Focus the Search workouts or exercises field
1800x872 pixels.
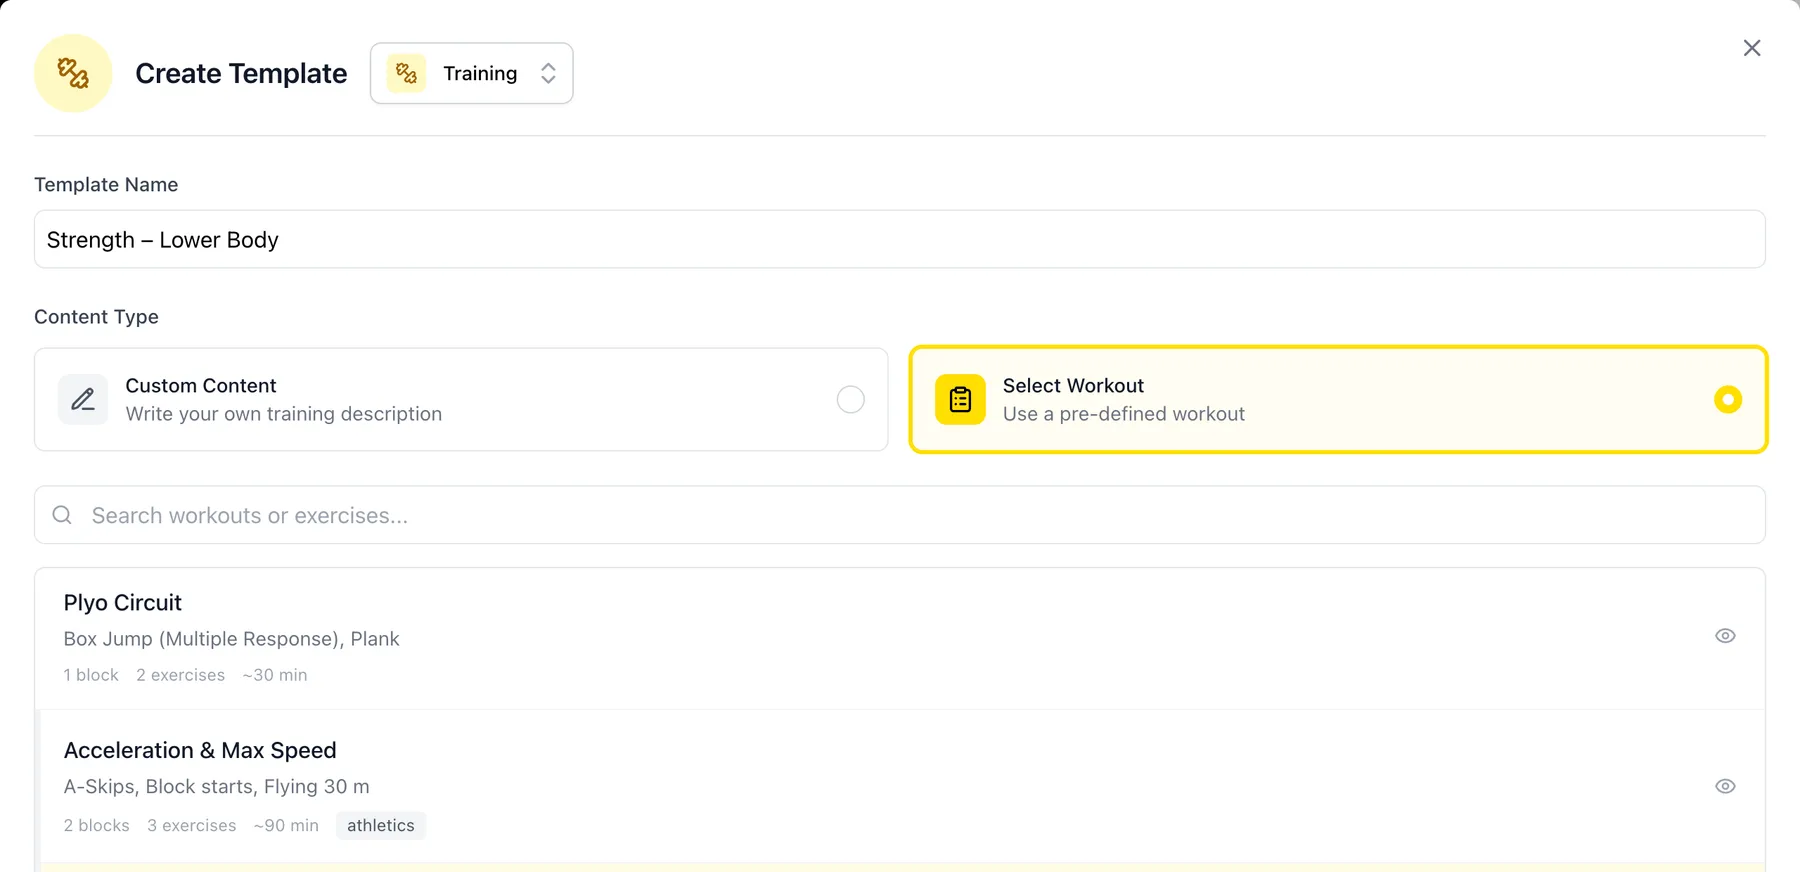pos(900,515)
